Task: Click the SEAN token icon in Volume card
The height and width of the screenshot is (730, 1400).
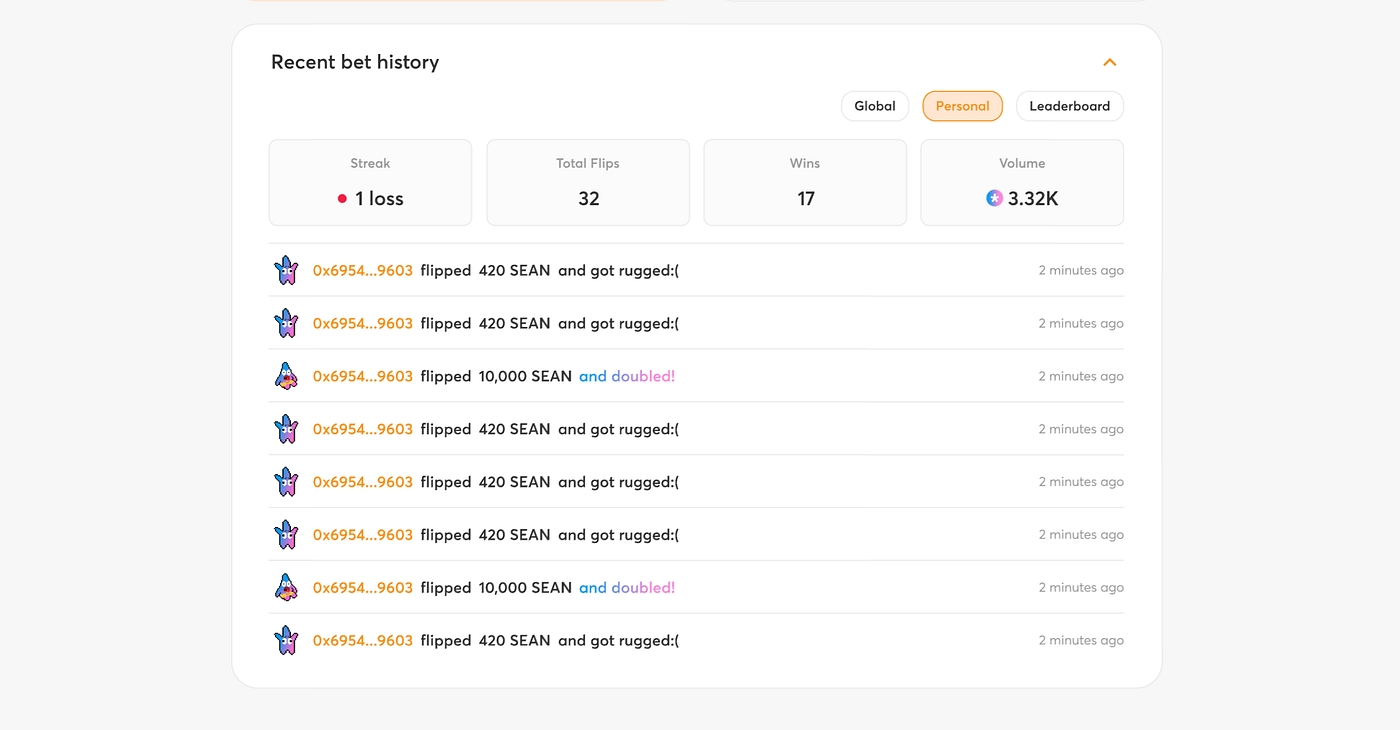Action: [994, 199]
